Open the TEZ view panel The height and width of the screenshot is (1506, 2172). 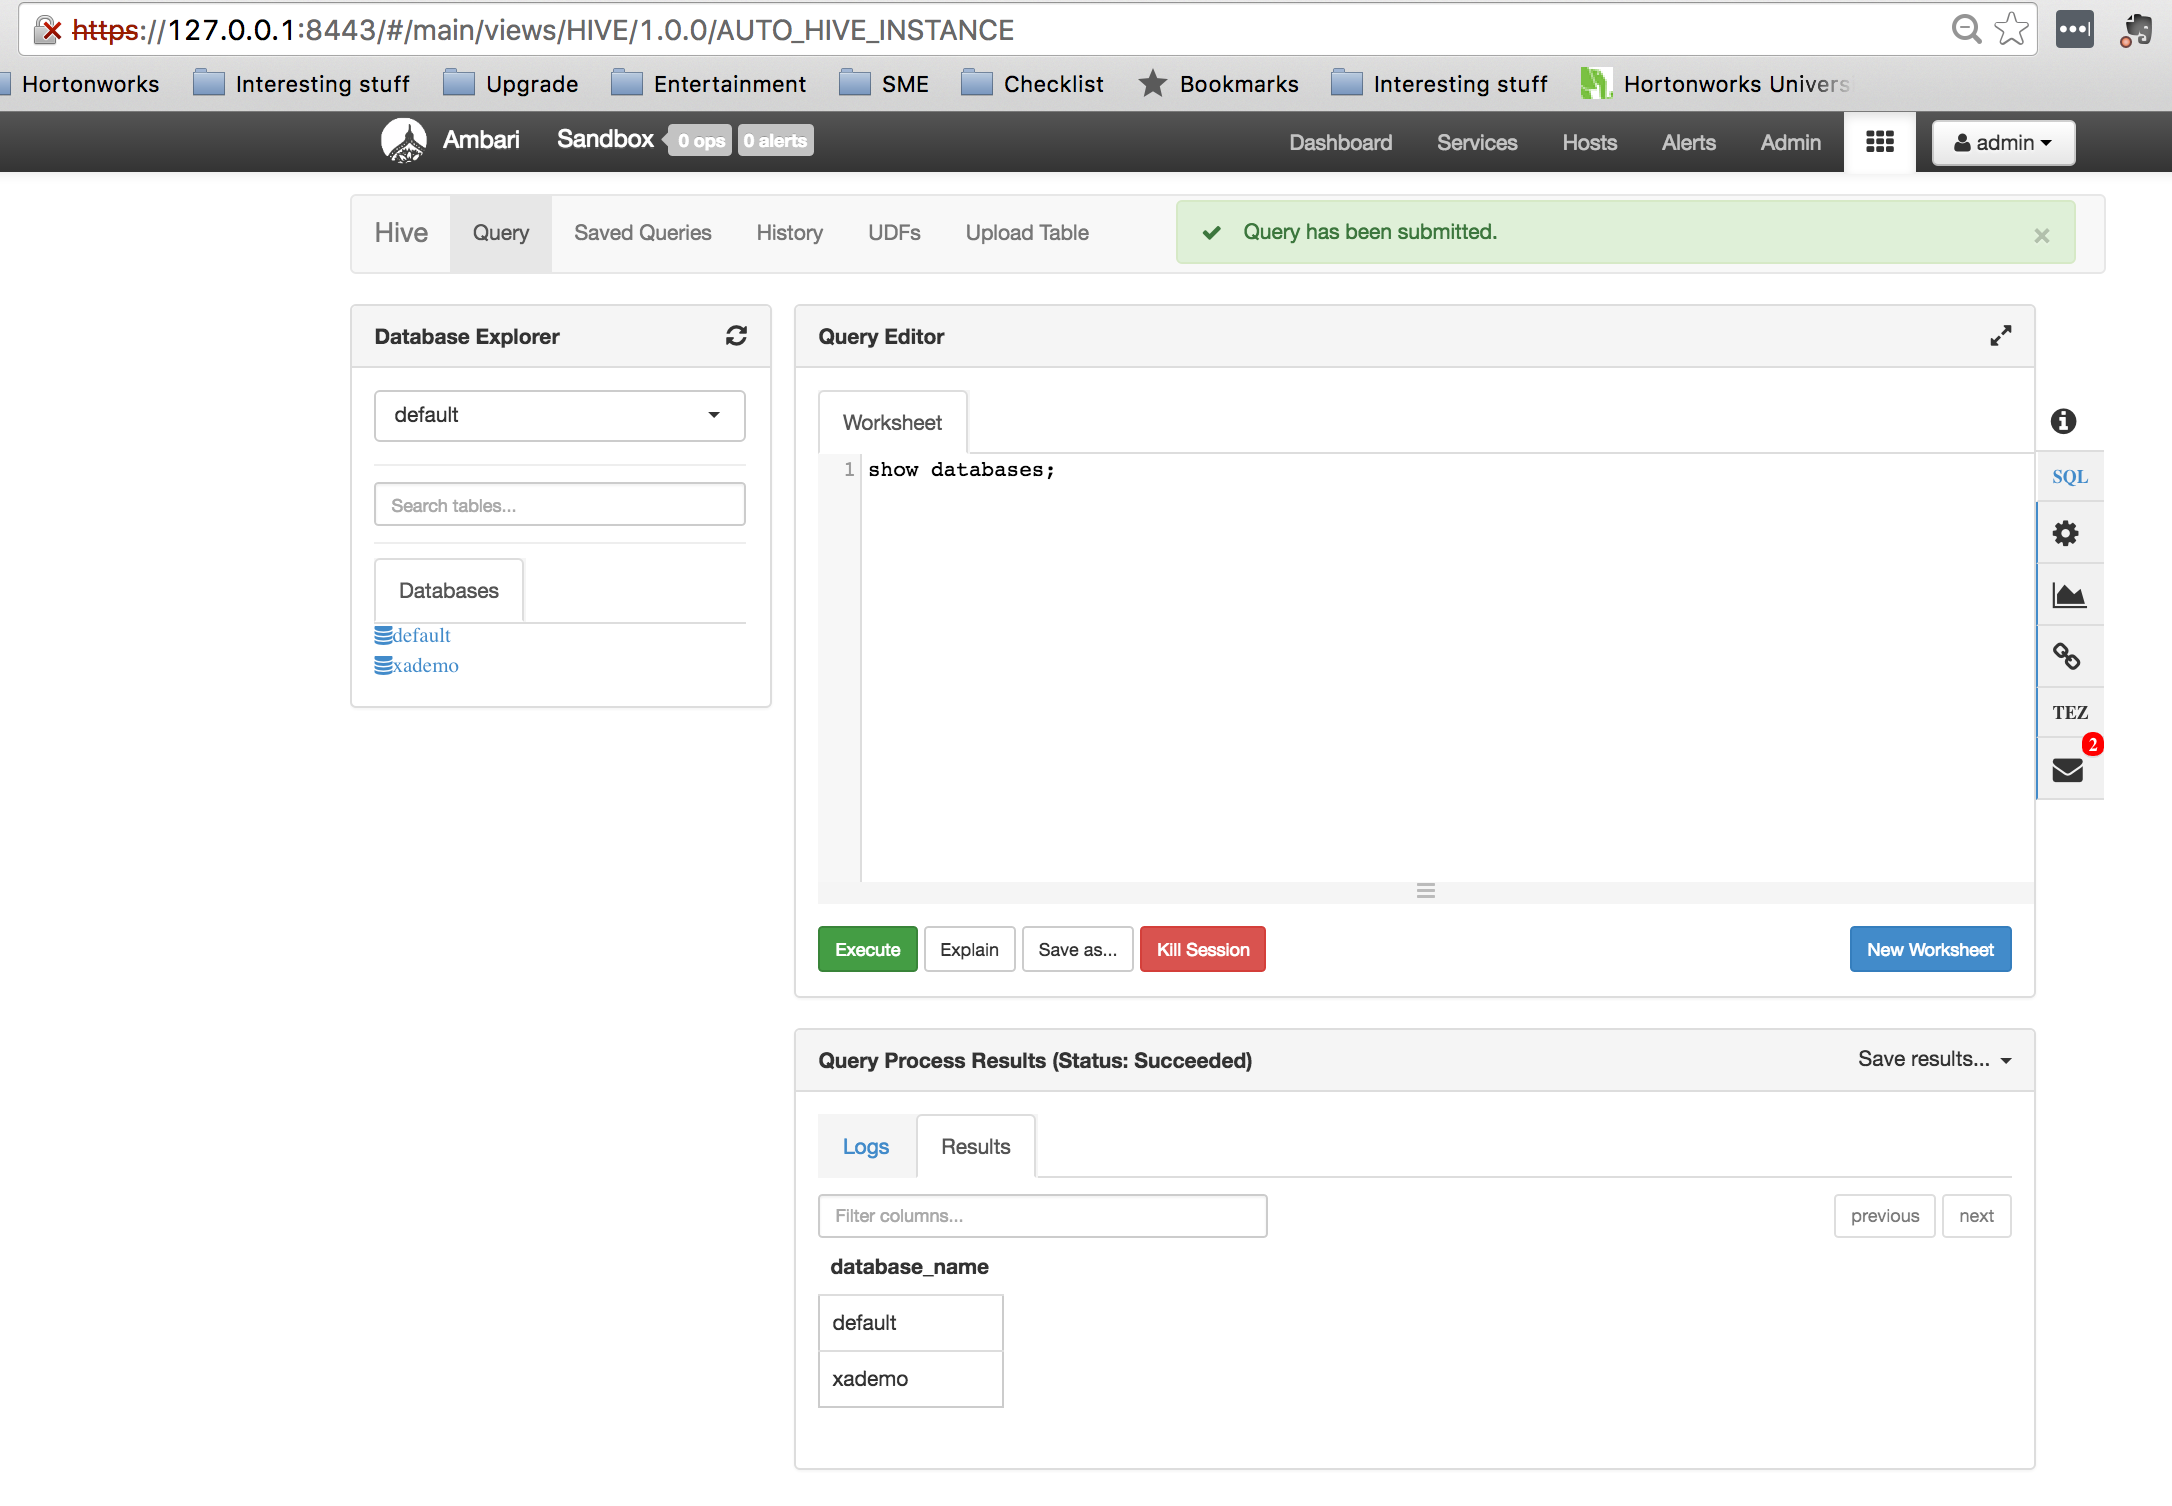[x=2069, y=712]
